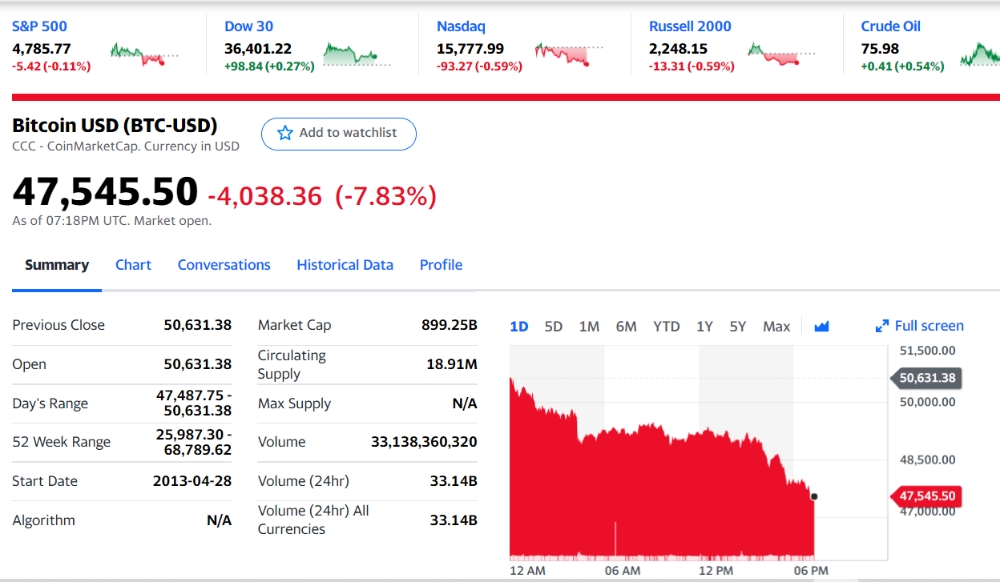Image resolution: width=1000 pixels, height=582 pixels.
Task: Select the 1D chart range
Action: point(519,326)
